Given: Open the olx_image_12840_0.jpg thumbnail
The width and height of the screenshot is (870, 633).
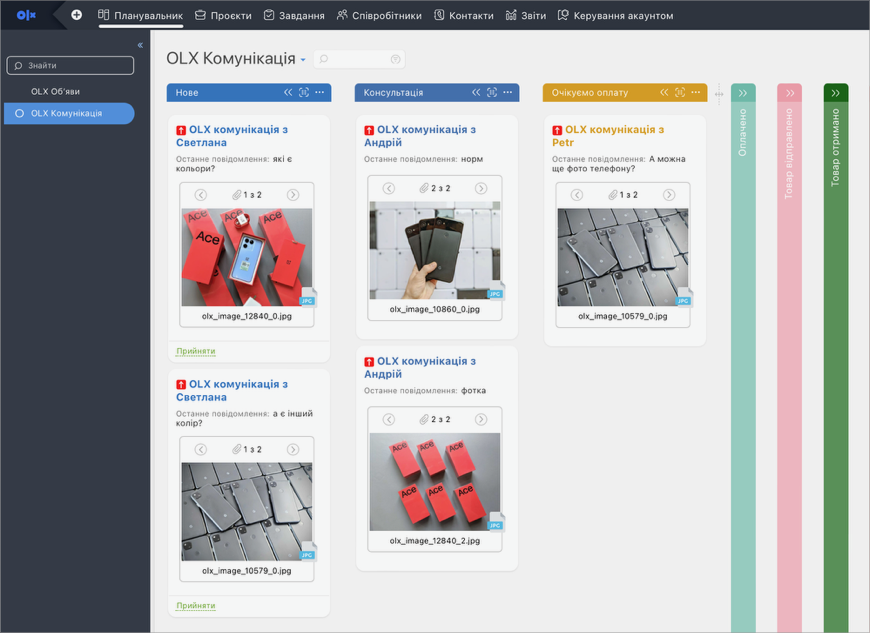Looking at the screenshot, I should click(247, 257).
